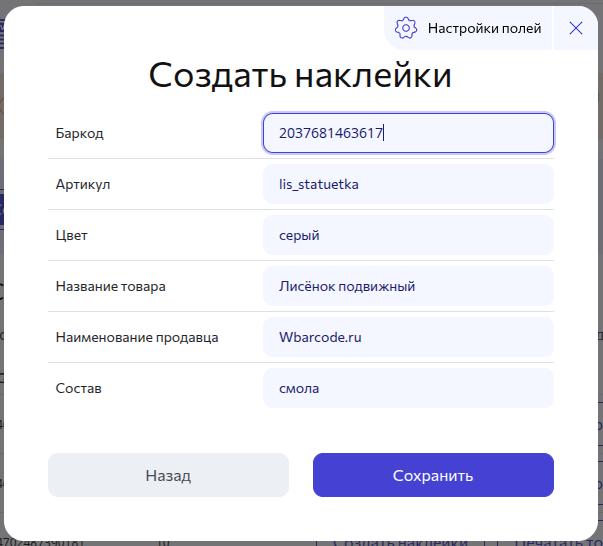Image resolution: width=603 pixels, height=546 pixels.
Task: Click the Печатать button behind the dialog
Action: (555, 541)
